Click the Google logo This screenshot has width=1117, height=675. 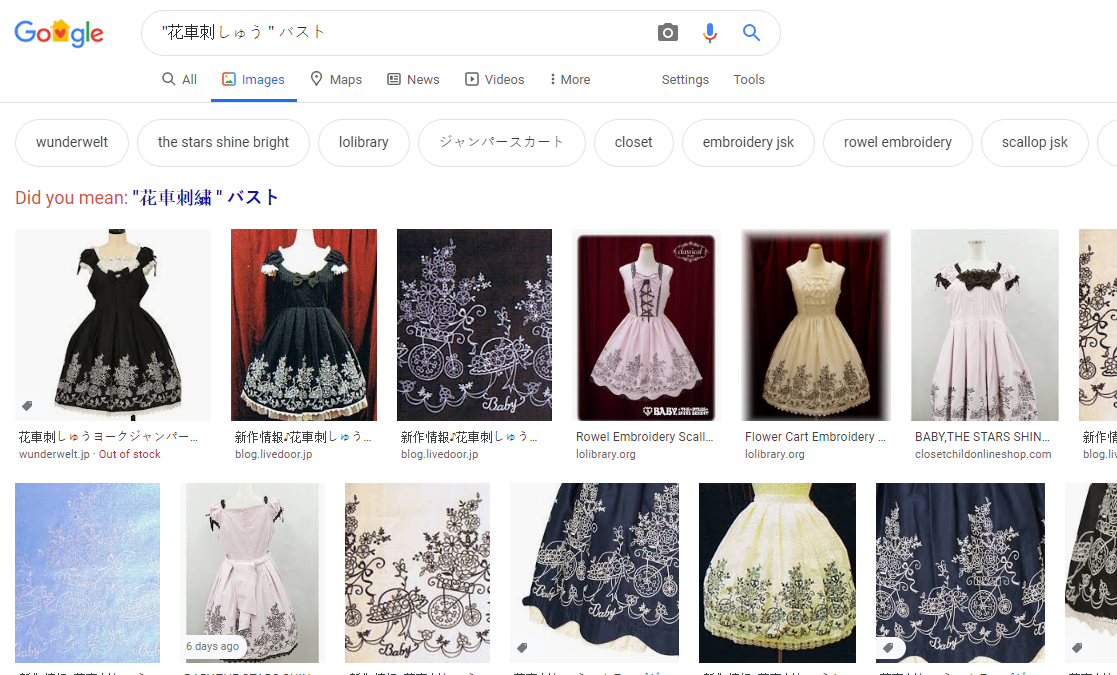click(x=59, y=33)
